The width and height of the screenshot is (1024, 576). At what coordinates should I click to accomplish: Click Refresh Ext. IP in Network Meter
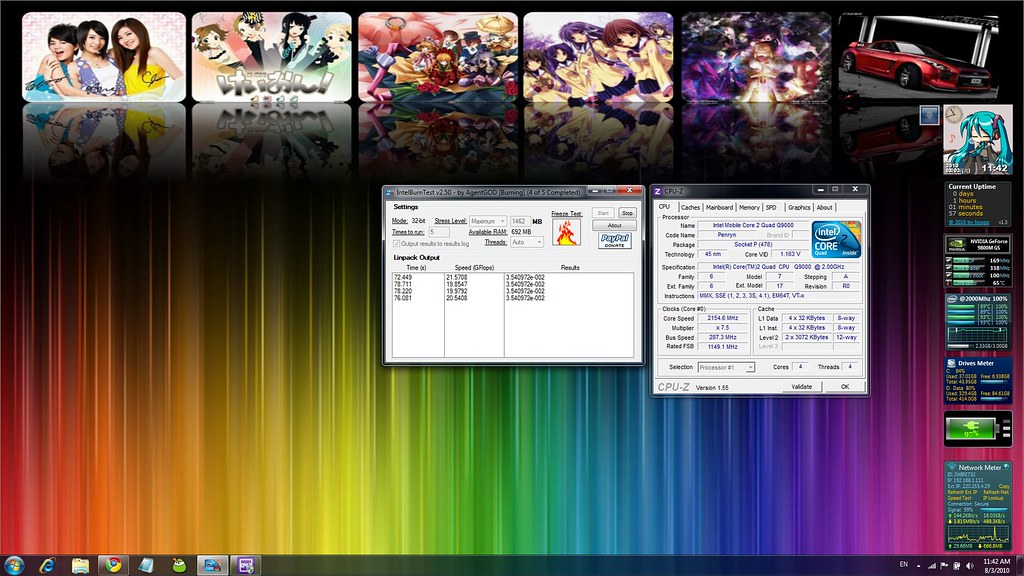click(962, 492)
